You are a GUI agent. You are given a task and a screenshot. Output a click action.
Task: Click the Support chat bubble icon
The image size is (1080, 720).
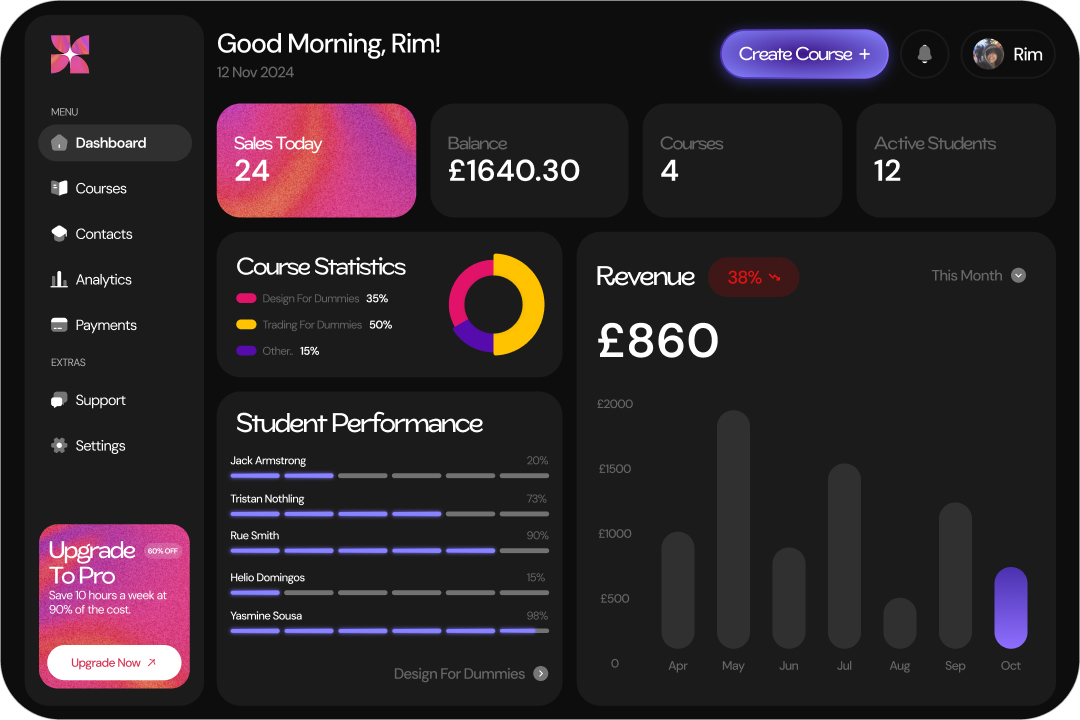click(x=59, y=400)
